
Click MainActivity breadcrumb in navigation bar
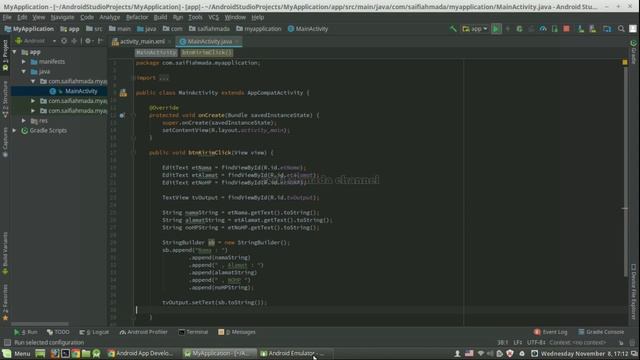tap(308, 29)
